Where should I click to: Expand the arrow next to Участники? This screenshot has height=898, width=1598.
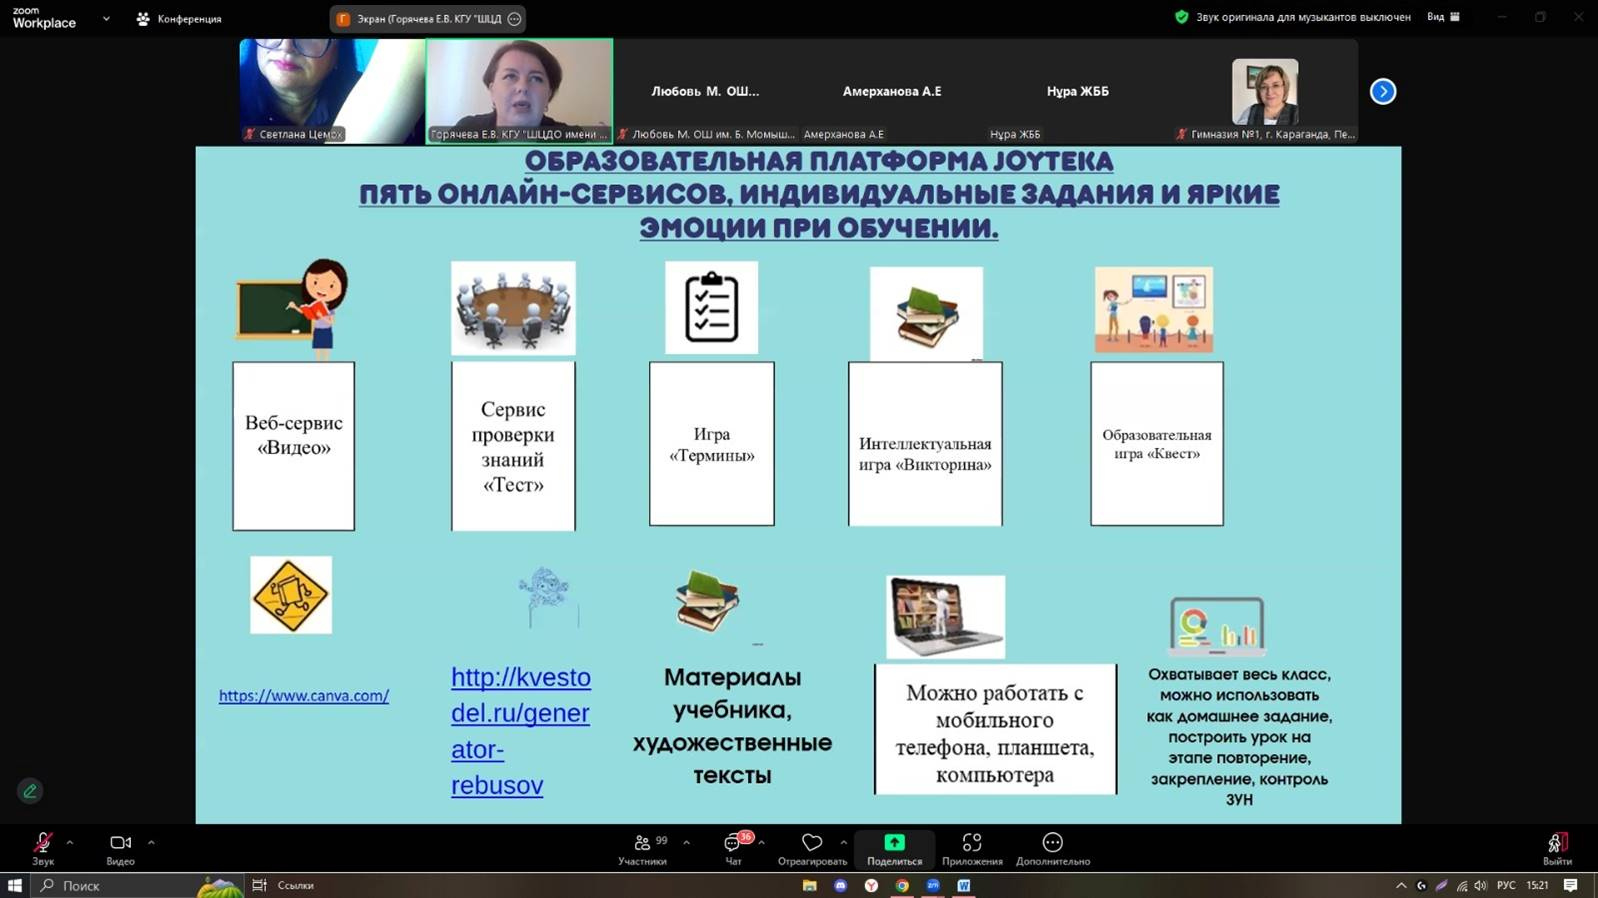[686, 843]
